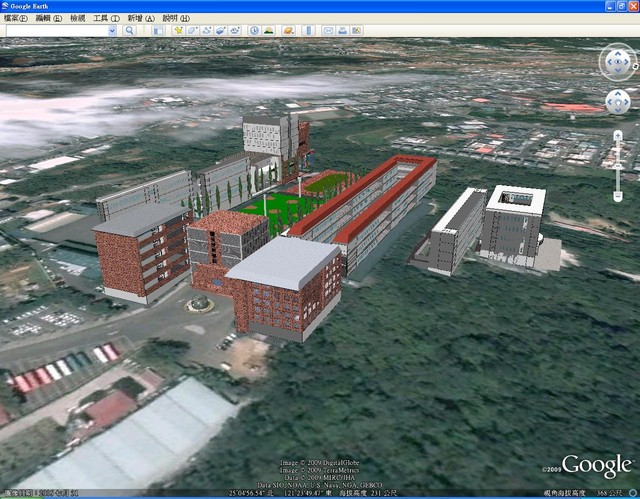Toggle the sidebar panel visibility
Viewport: 640px width, 499px height.
pos(157,30)
